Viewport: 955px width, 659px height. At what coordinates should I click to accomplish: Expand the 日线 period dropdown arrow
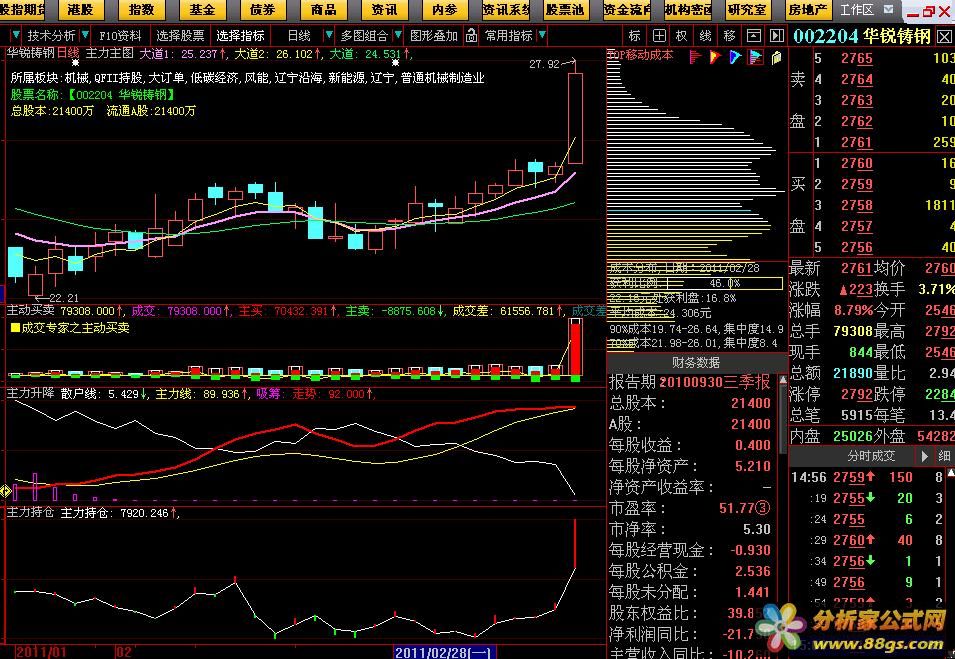[x=328, y=35]
